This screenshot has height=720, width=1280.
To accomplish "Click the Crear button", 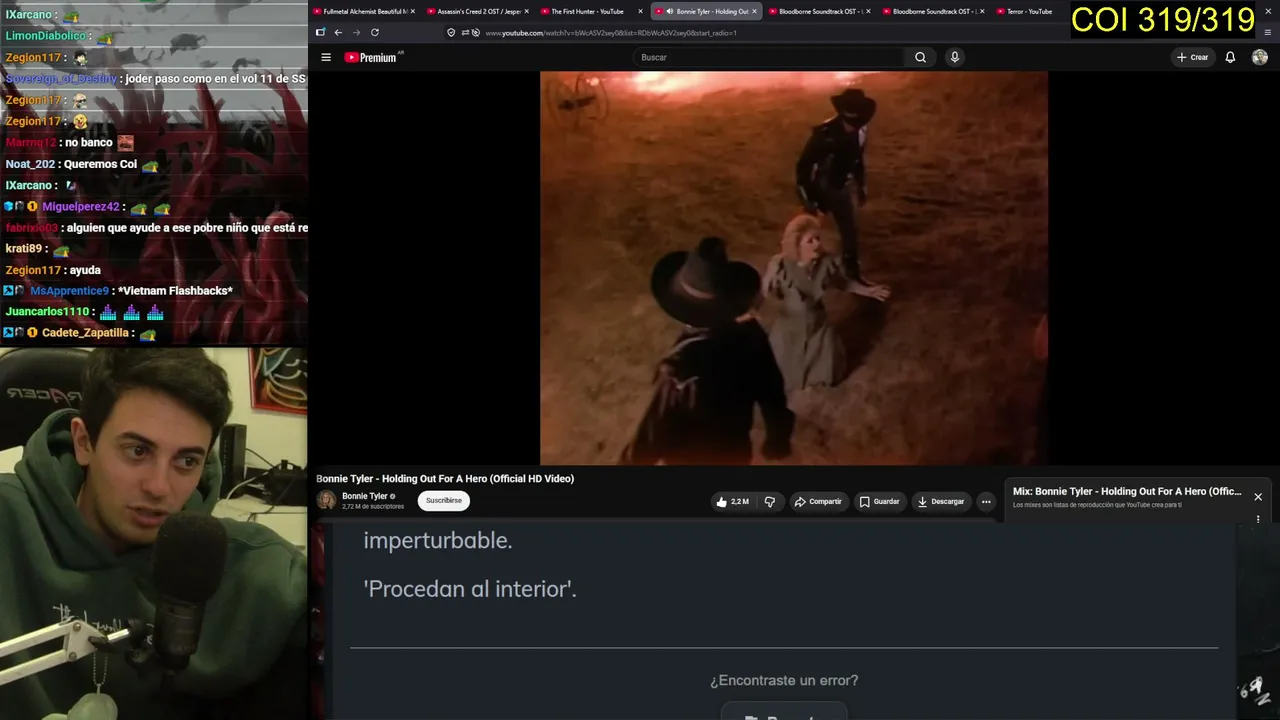I will coord(1192,57).
